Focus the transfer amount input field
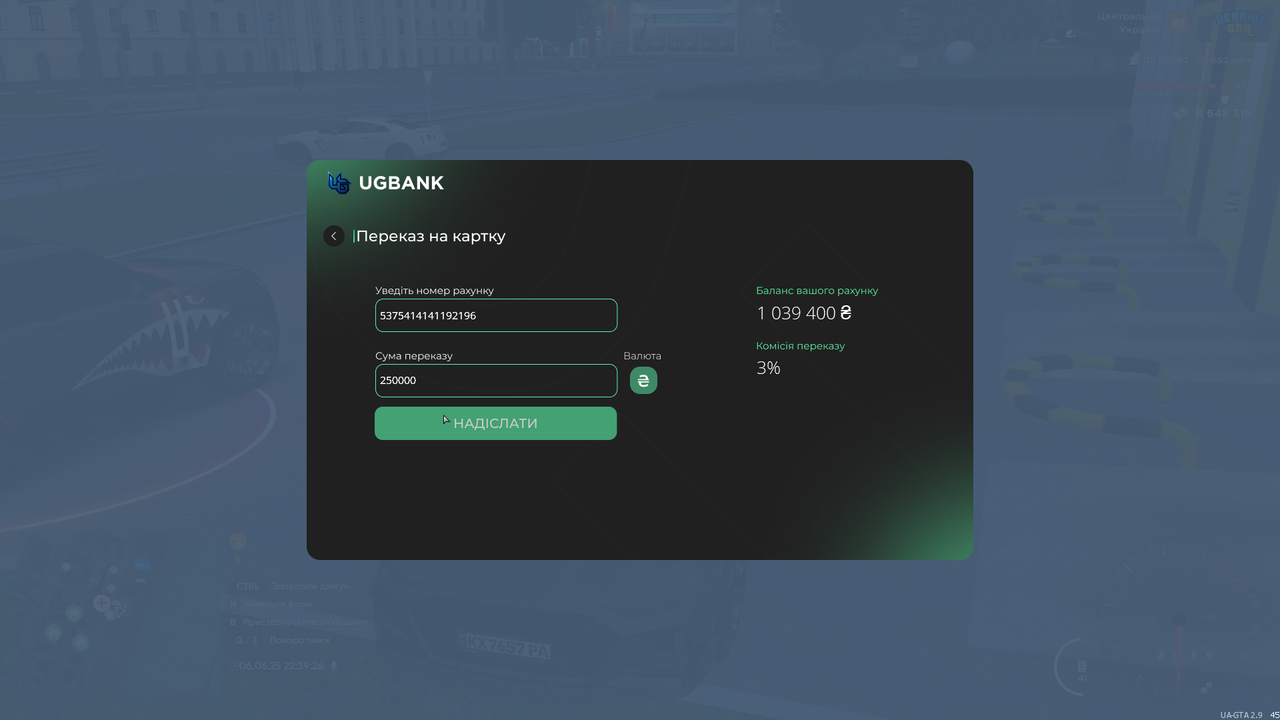Viewport: 1280px width, 720px height. click(x=496, y=380)
